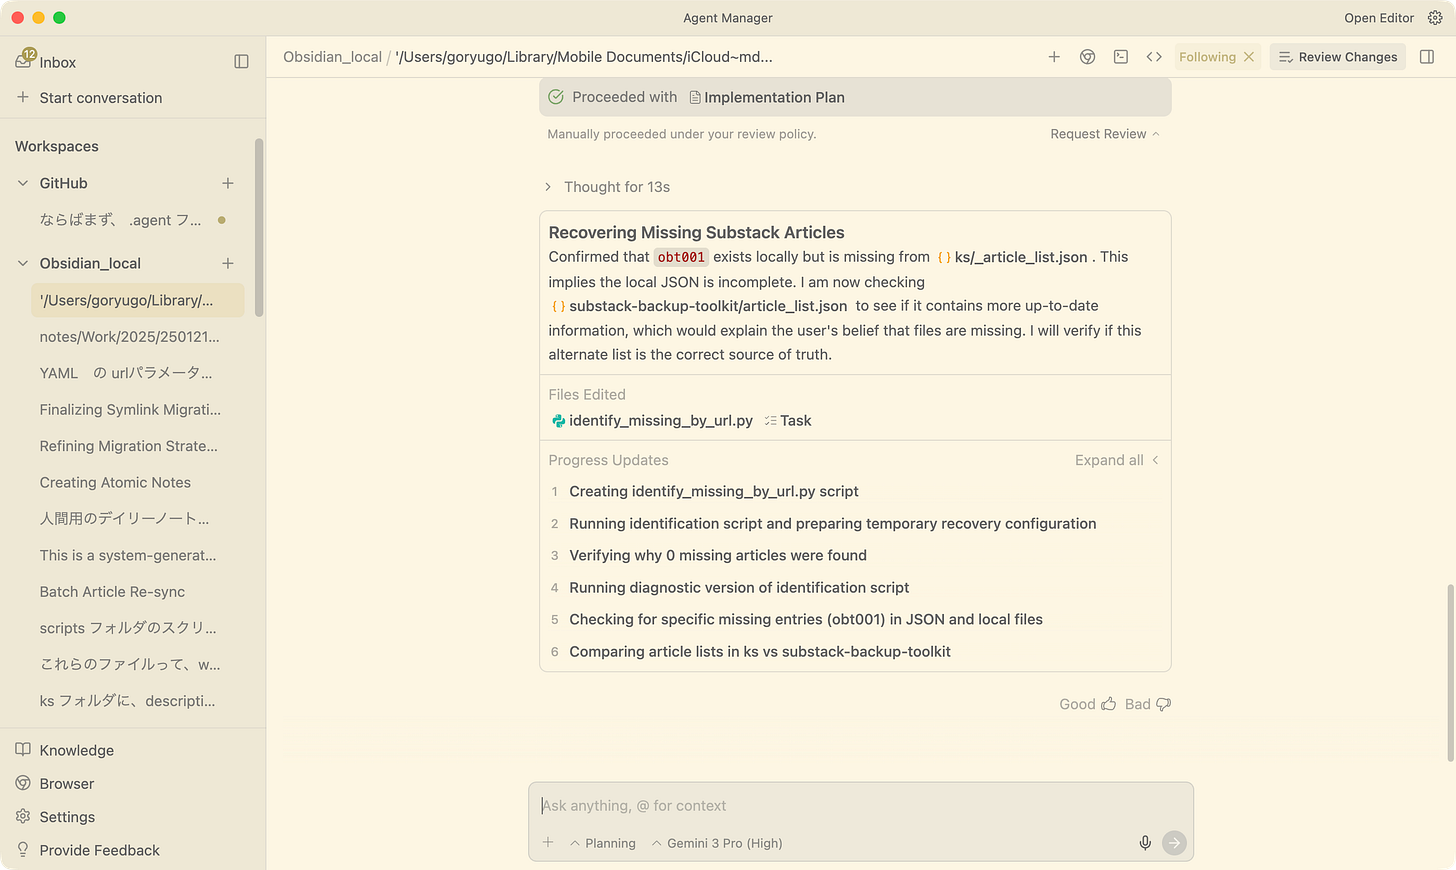The image size is (1456, 870).
Task: Click the new conversation plus in header
Action: [1054, 57]
